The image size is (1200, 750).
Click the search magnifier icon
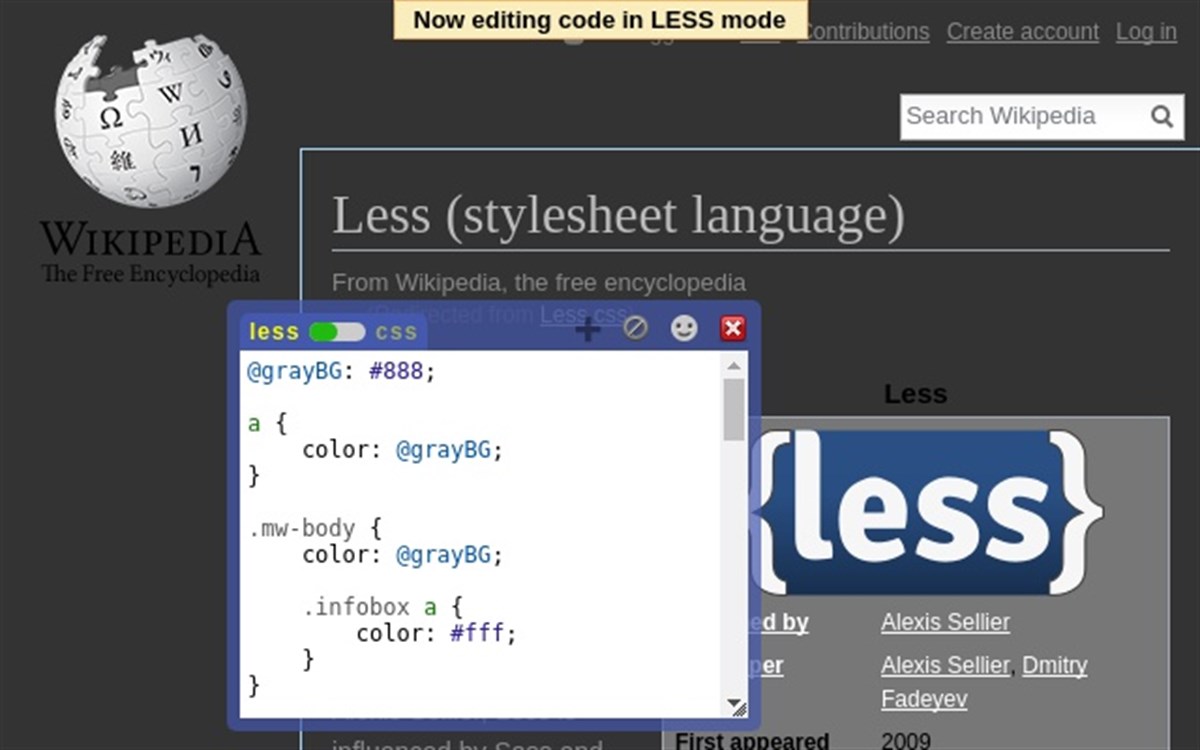point(1161,116)
